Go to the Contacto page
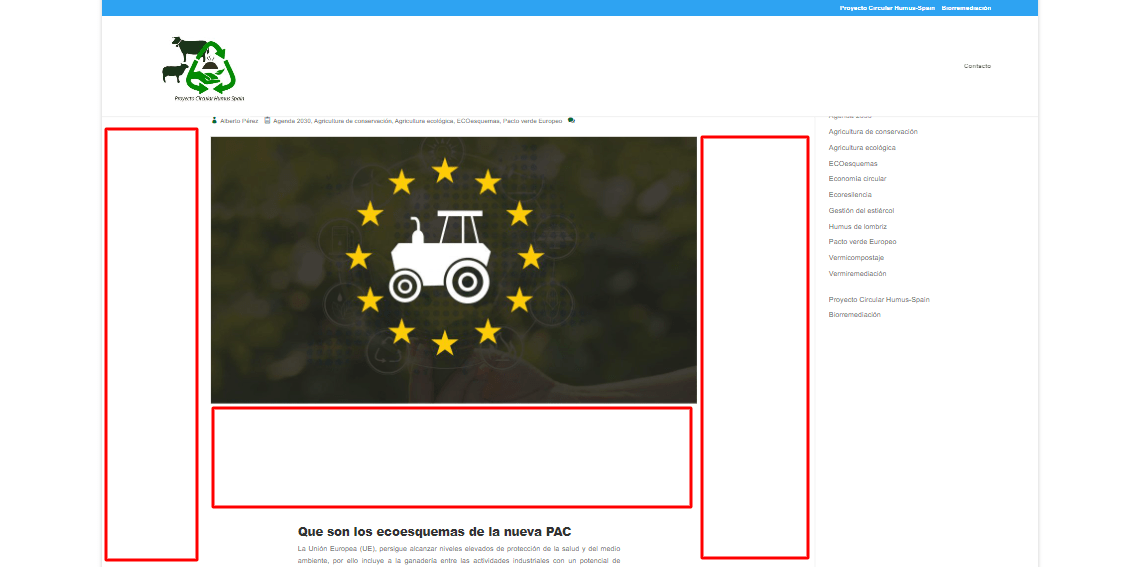Screen dimensions: 1136x567 [x=977, y=67]
